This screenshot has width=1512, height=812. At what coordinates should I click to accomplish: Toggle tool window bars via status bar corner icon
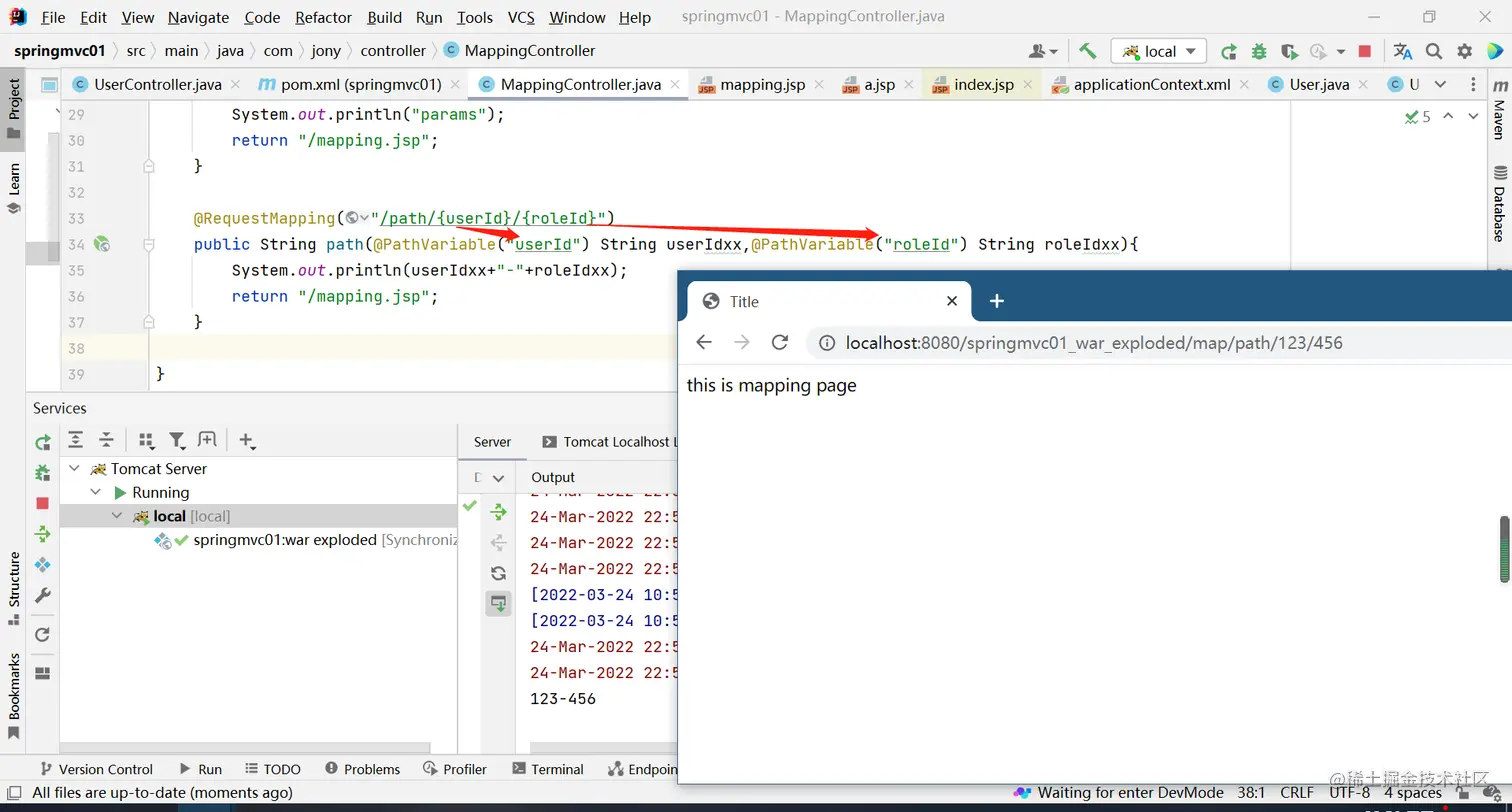[13, 793]
